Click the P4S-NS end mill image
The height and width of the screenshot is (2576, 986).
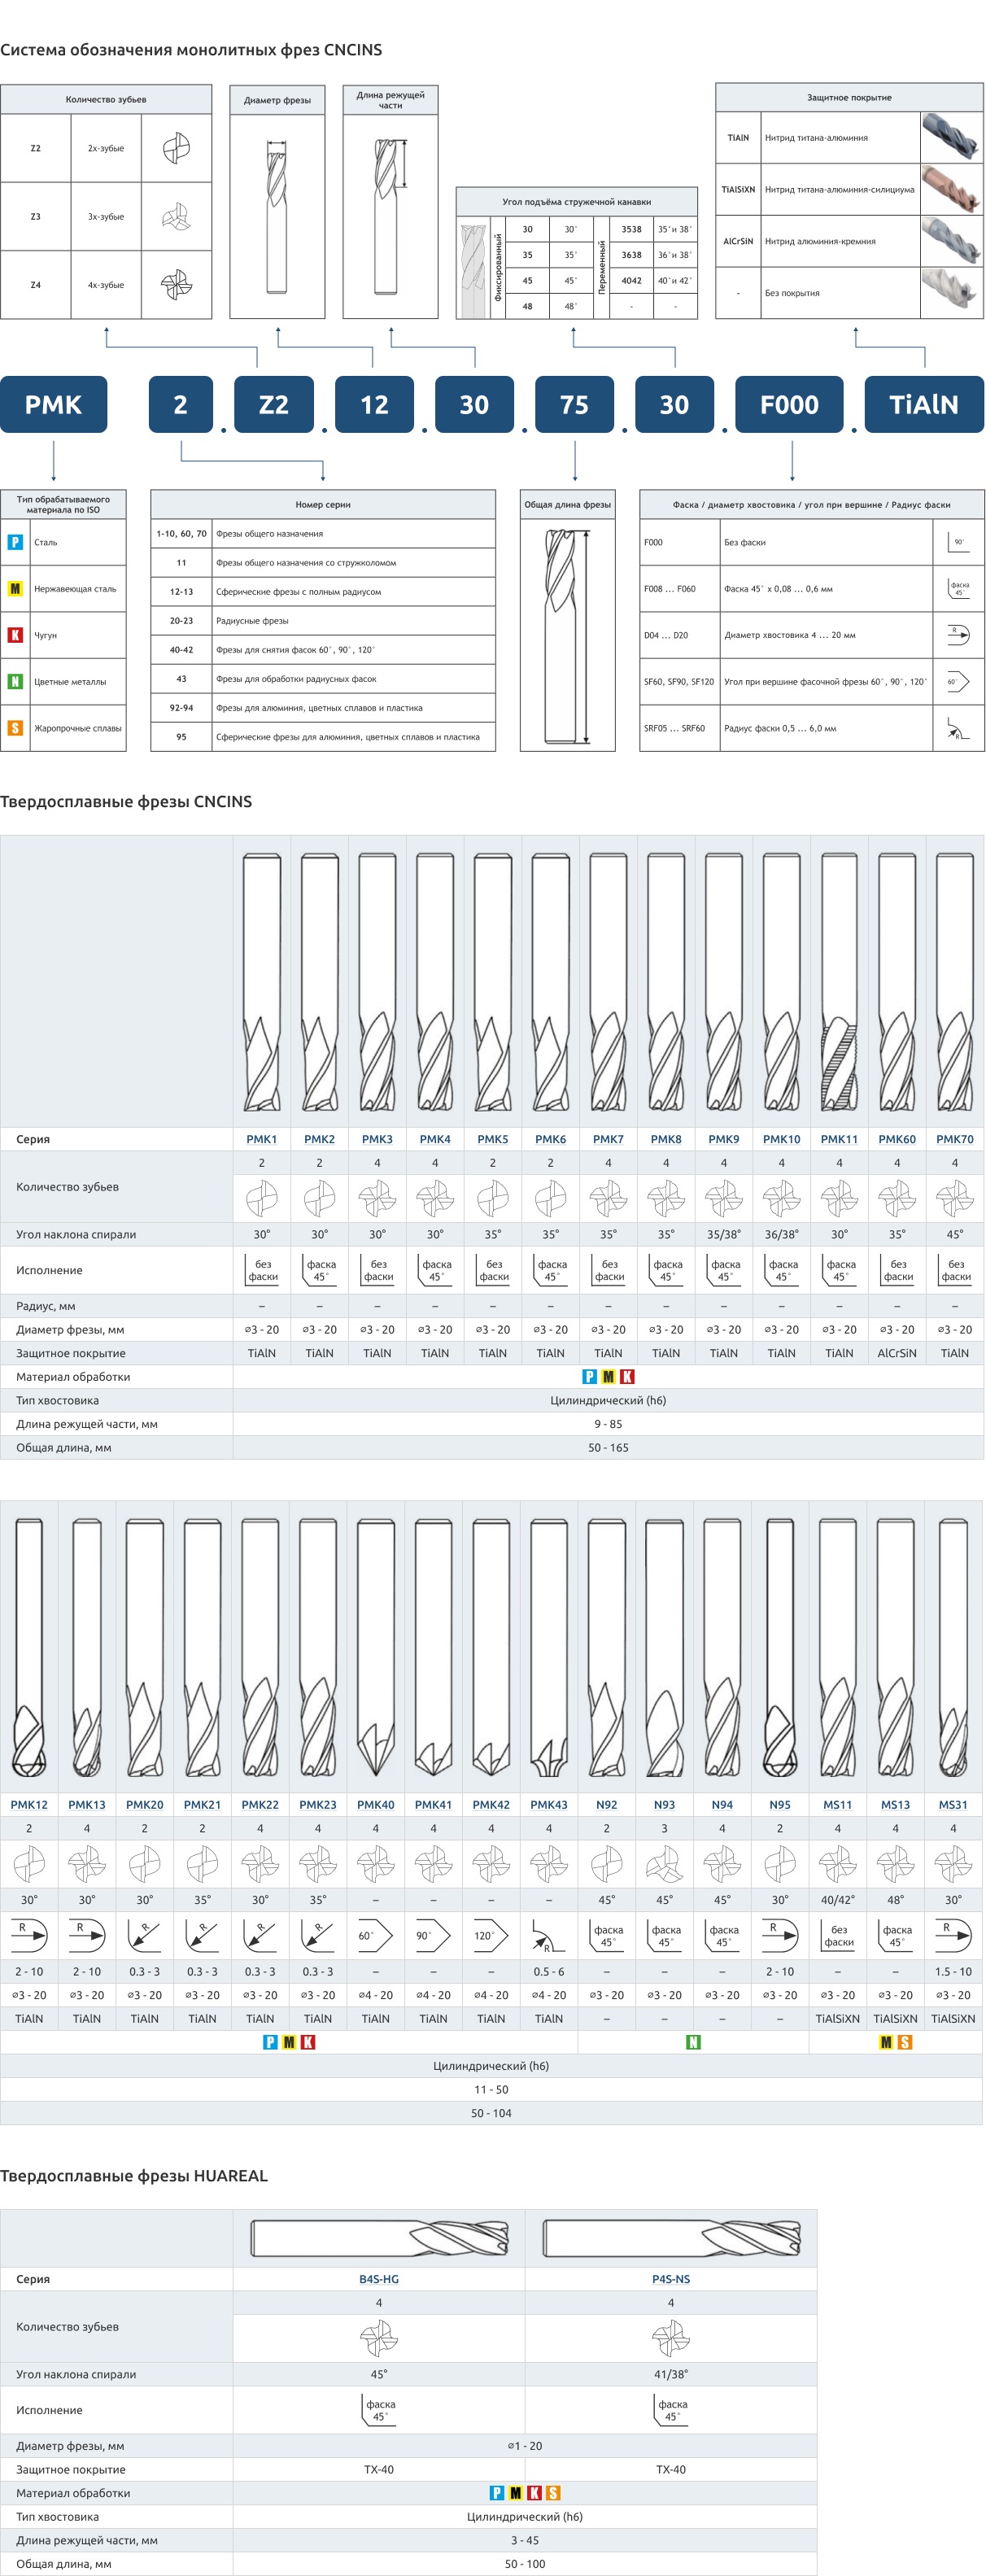(671, 2238)
